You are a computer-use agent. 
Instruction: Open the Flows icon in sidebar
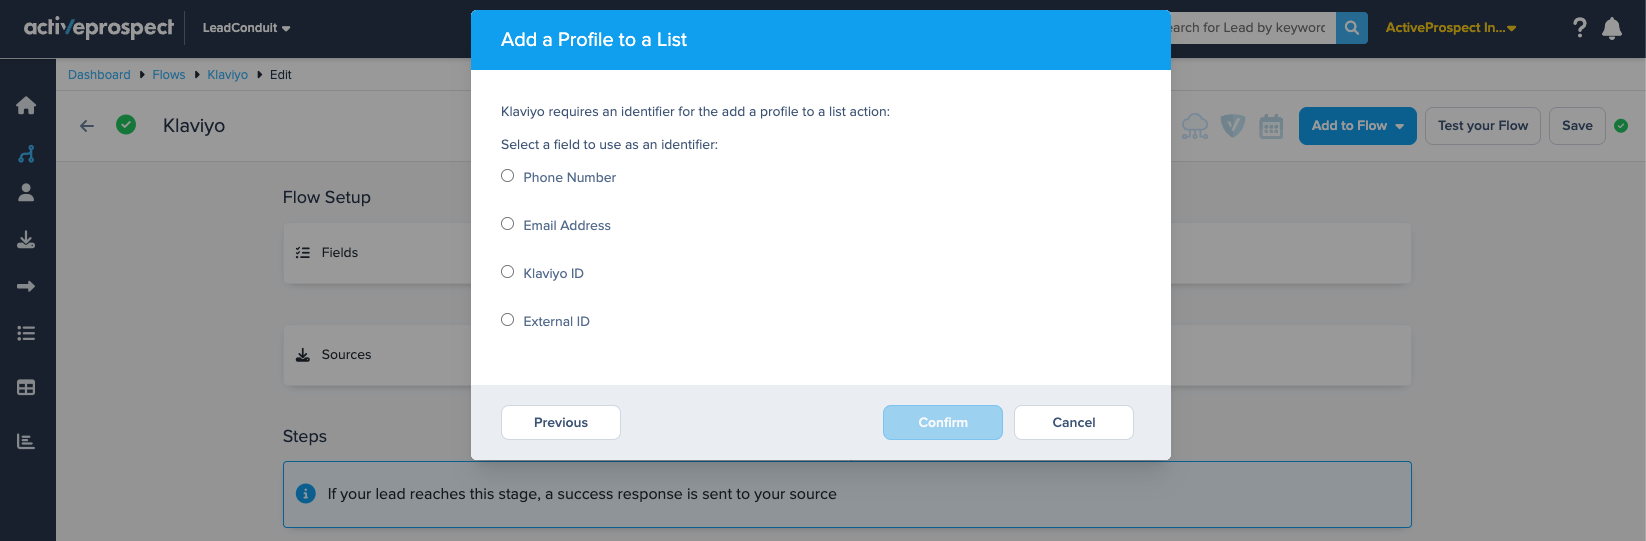[27, 154]
